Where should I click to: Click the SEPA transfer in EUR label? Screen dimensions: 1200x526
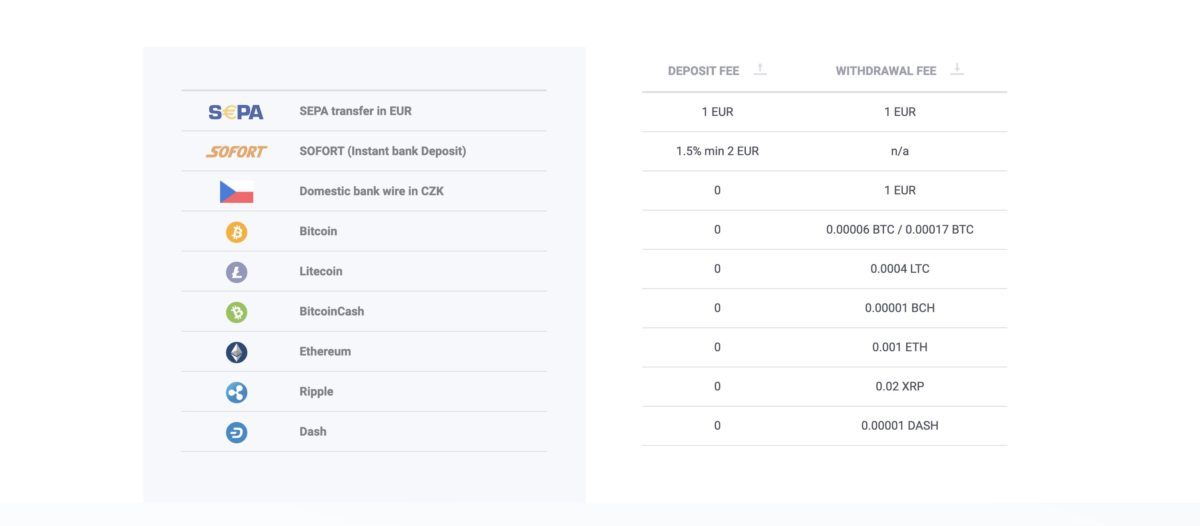[x=355, y=111]
